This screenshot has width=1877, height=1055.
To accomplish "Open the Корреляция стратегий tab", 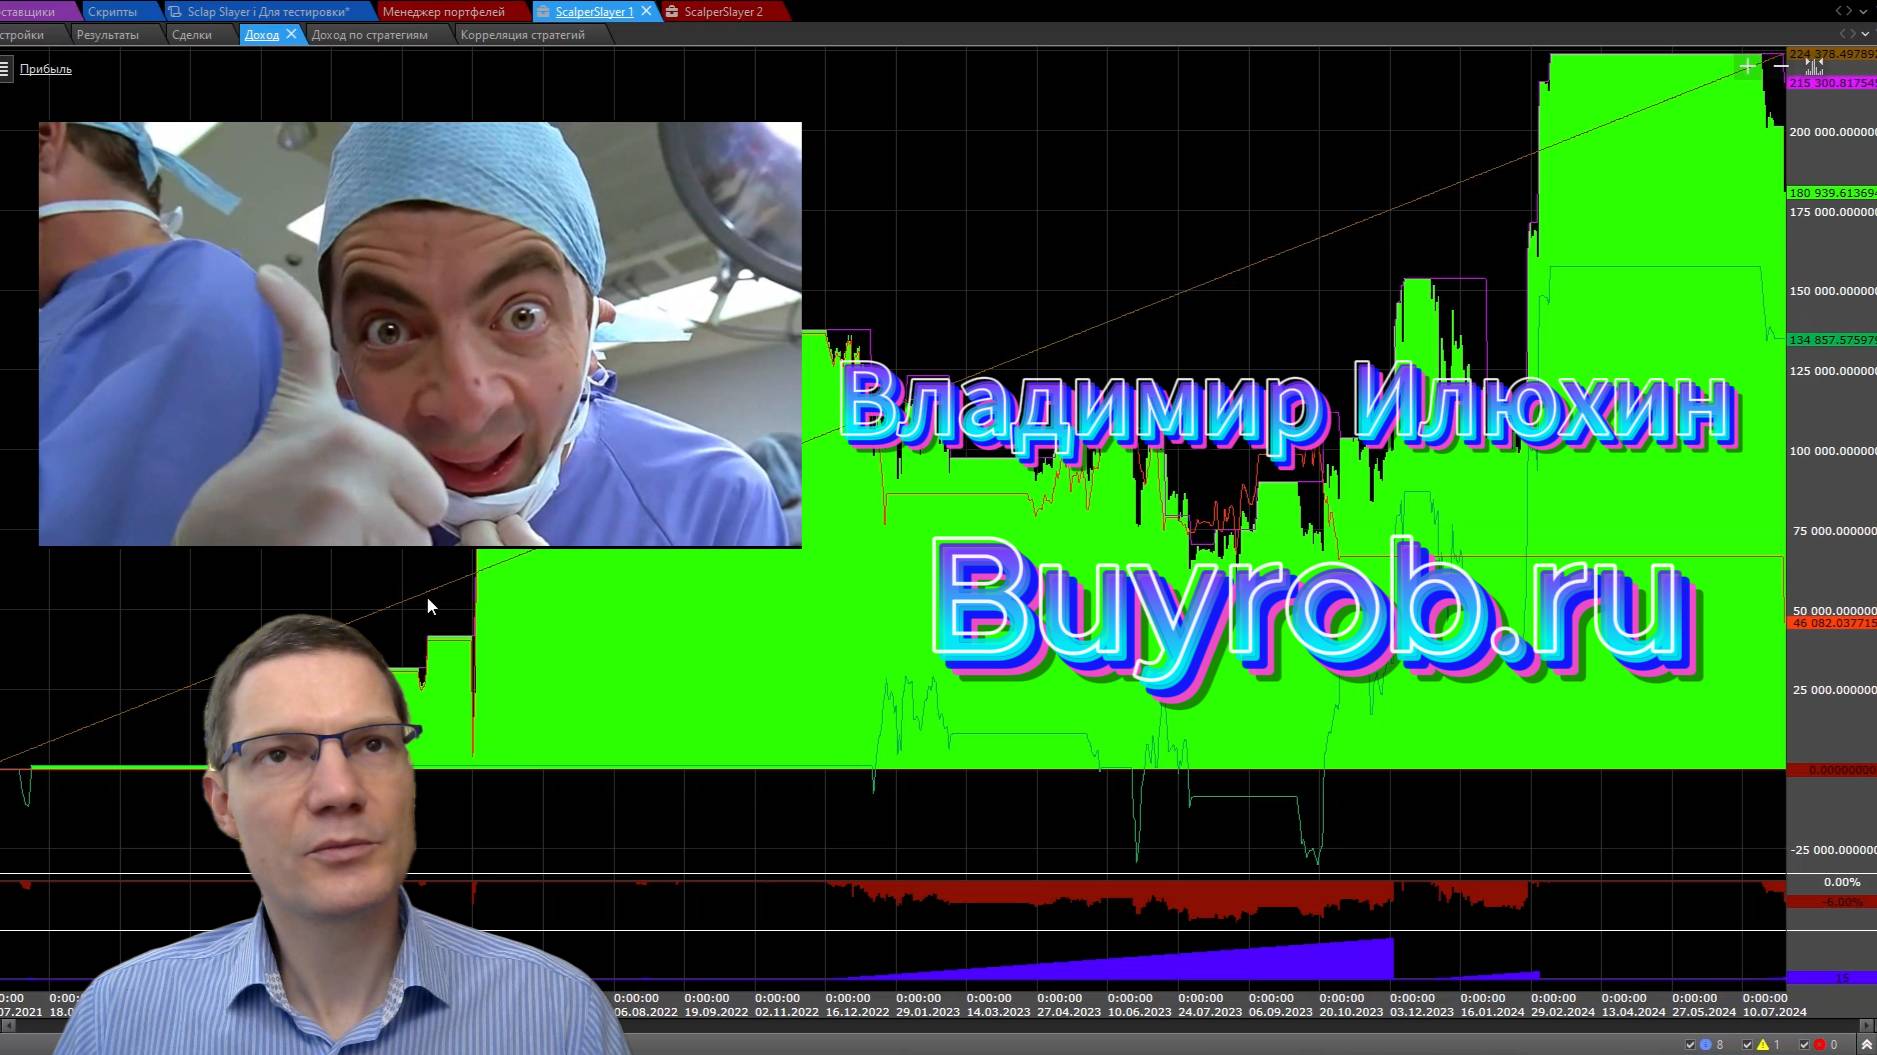I will (524, 34).
